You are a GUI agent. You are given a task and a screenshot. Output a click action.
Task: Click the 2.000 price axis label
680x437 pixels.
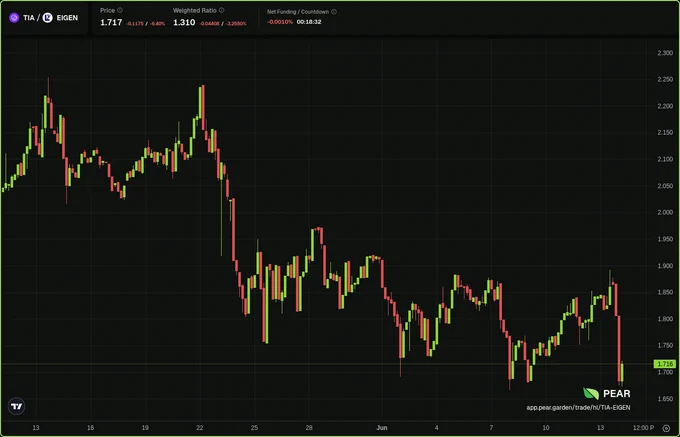tap(665, 212)
